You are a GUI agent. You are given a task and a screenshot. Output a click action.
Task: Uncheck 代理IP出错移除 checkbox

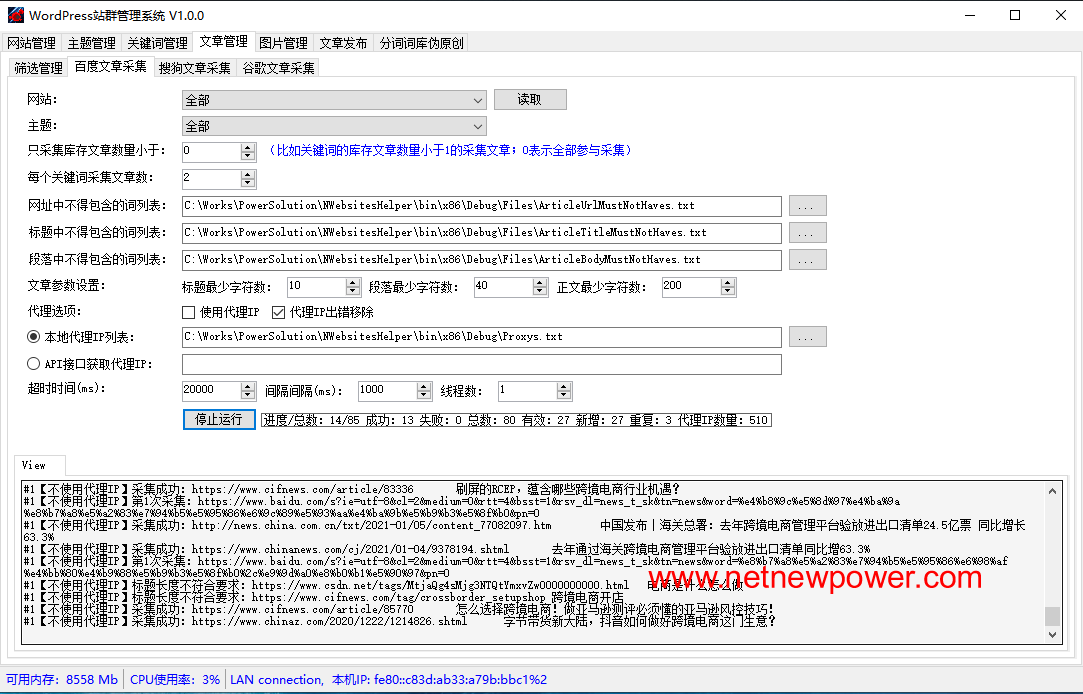click(x=278, y=313)
